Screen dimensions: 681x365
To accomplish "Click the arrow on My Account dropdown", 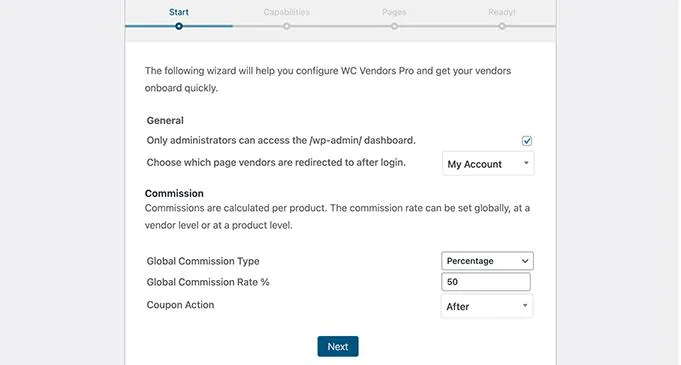I will pyautogui.click(x=526, y=163).
